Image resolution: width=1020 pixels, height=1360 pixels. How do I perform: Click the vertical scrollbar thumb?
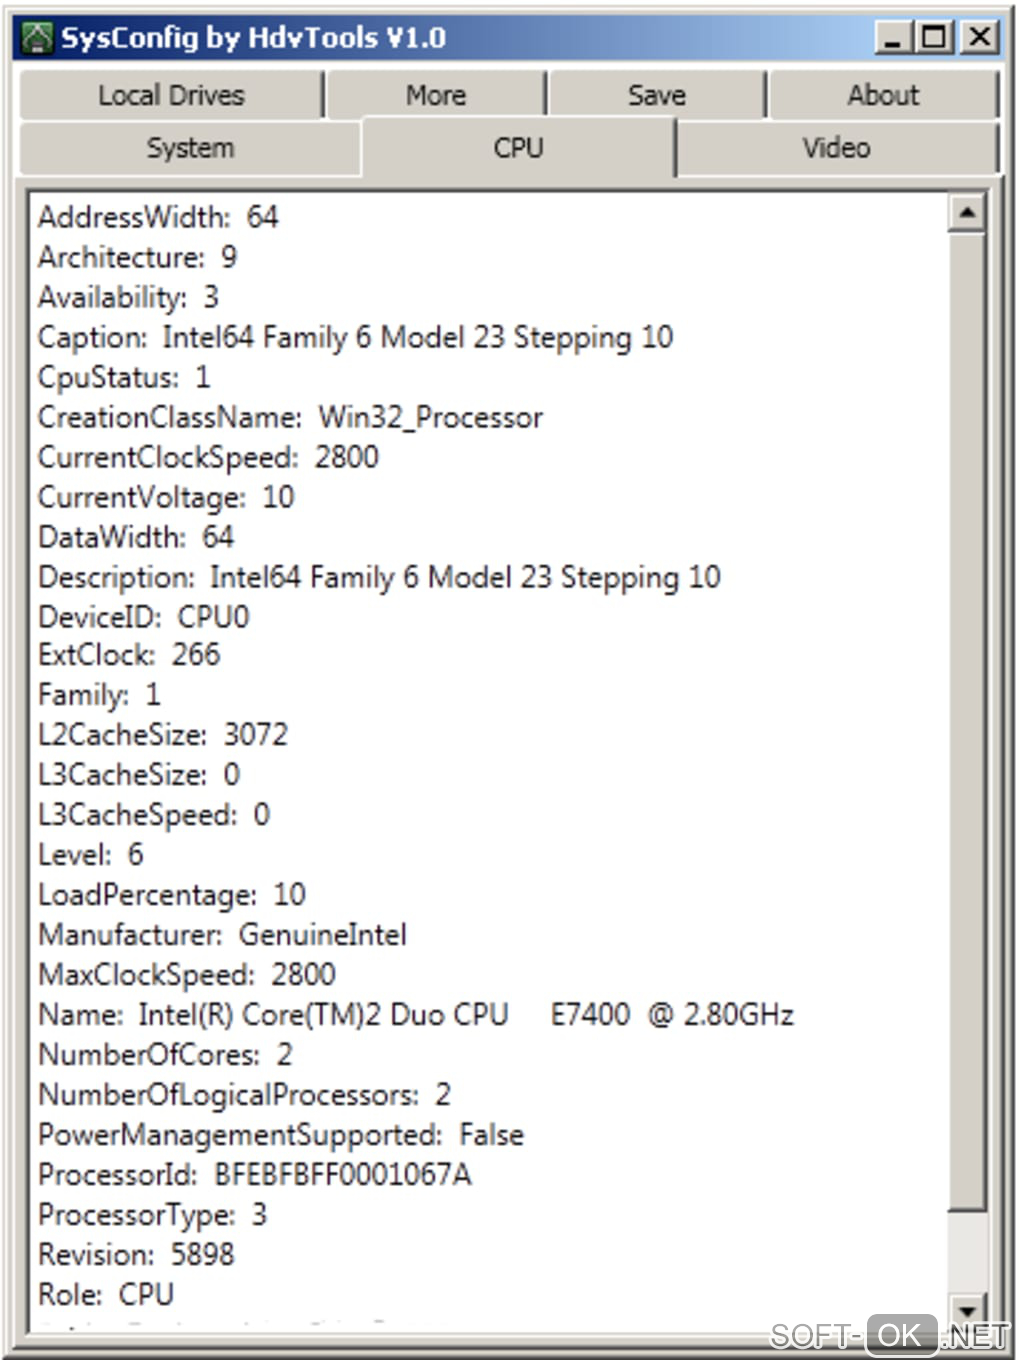pyautogui.click(x=967, y=720)
